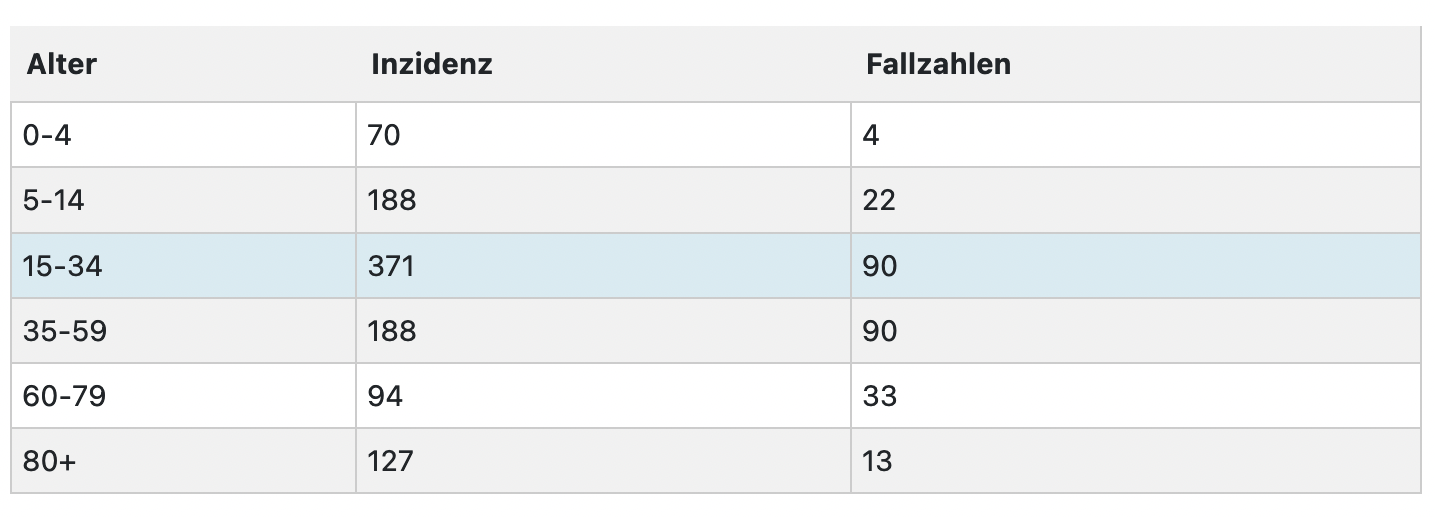Select the 35-59 age cell

click(184, 331)
